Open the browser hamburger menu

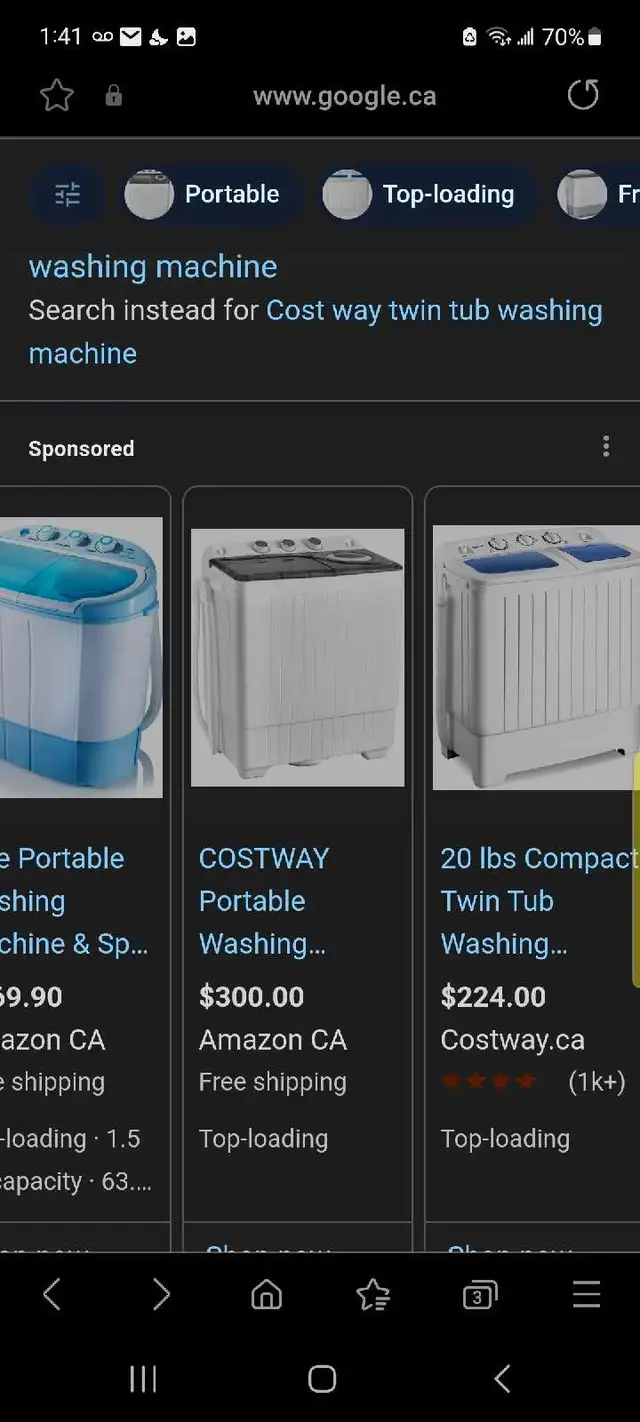click(x=587, y=1294)
